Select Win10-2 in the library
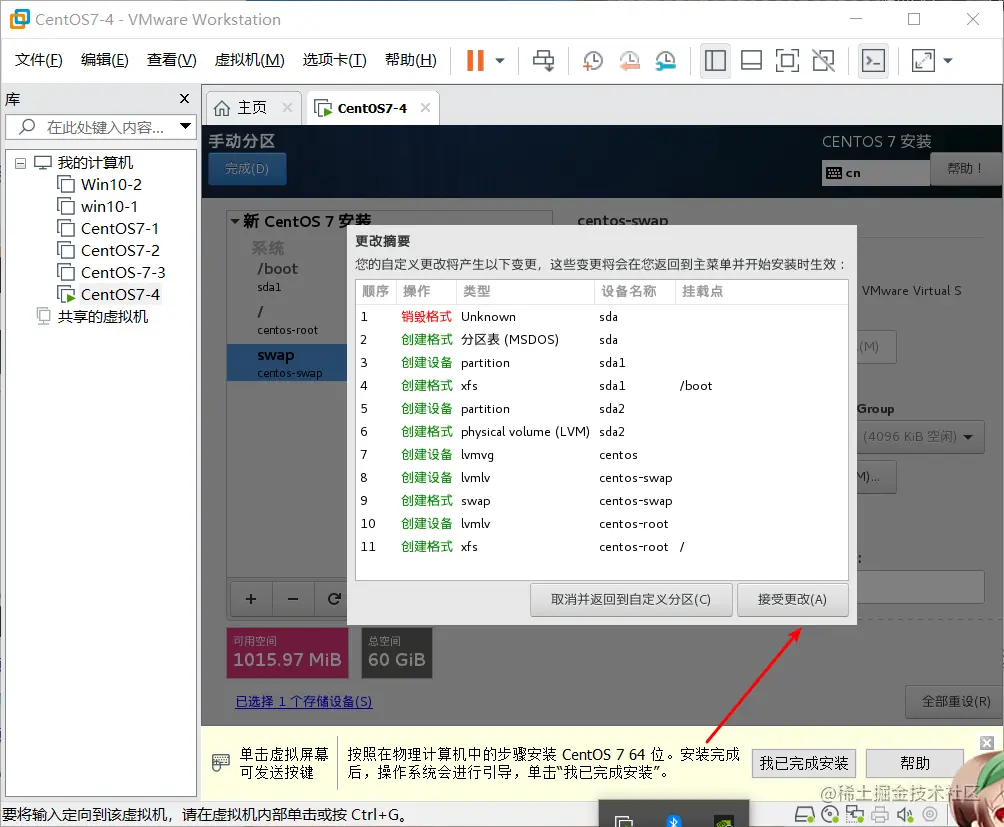Viewport: 1004px width, 827px height. click(111, 185)
